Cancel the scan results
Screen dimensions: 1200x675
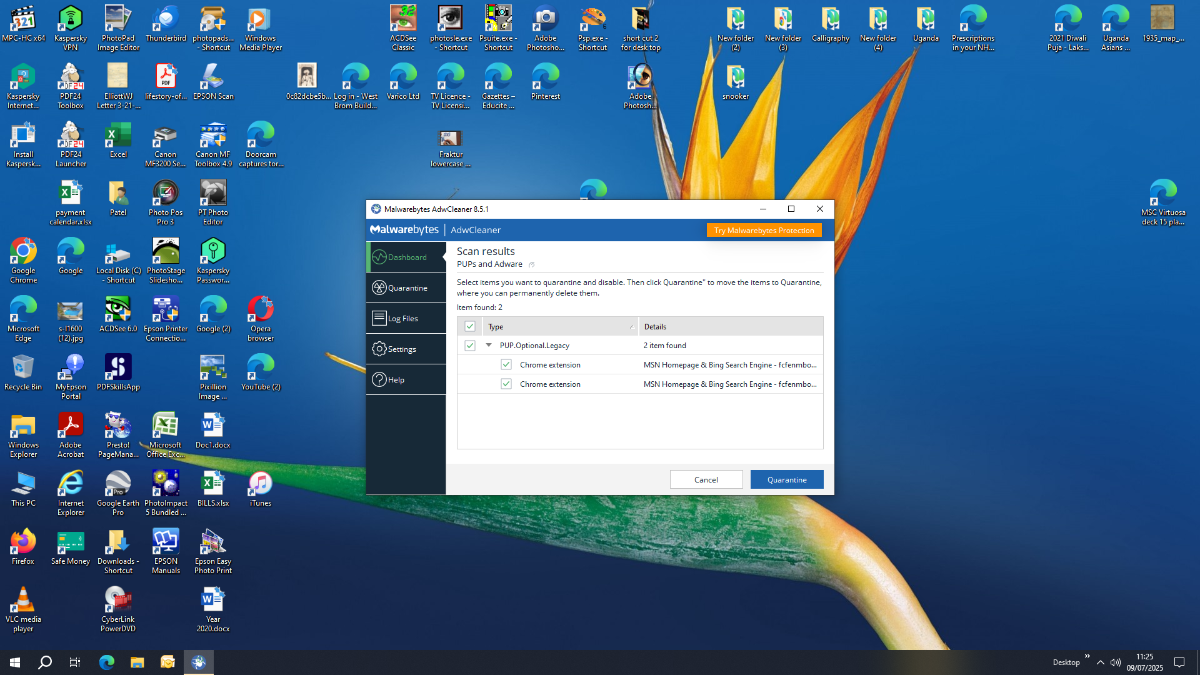[x=706, y=480]
